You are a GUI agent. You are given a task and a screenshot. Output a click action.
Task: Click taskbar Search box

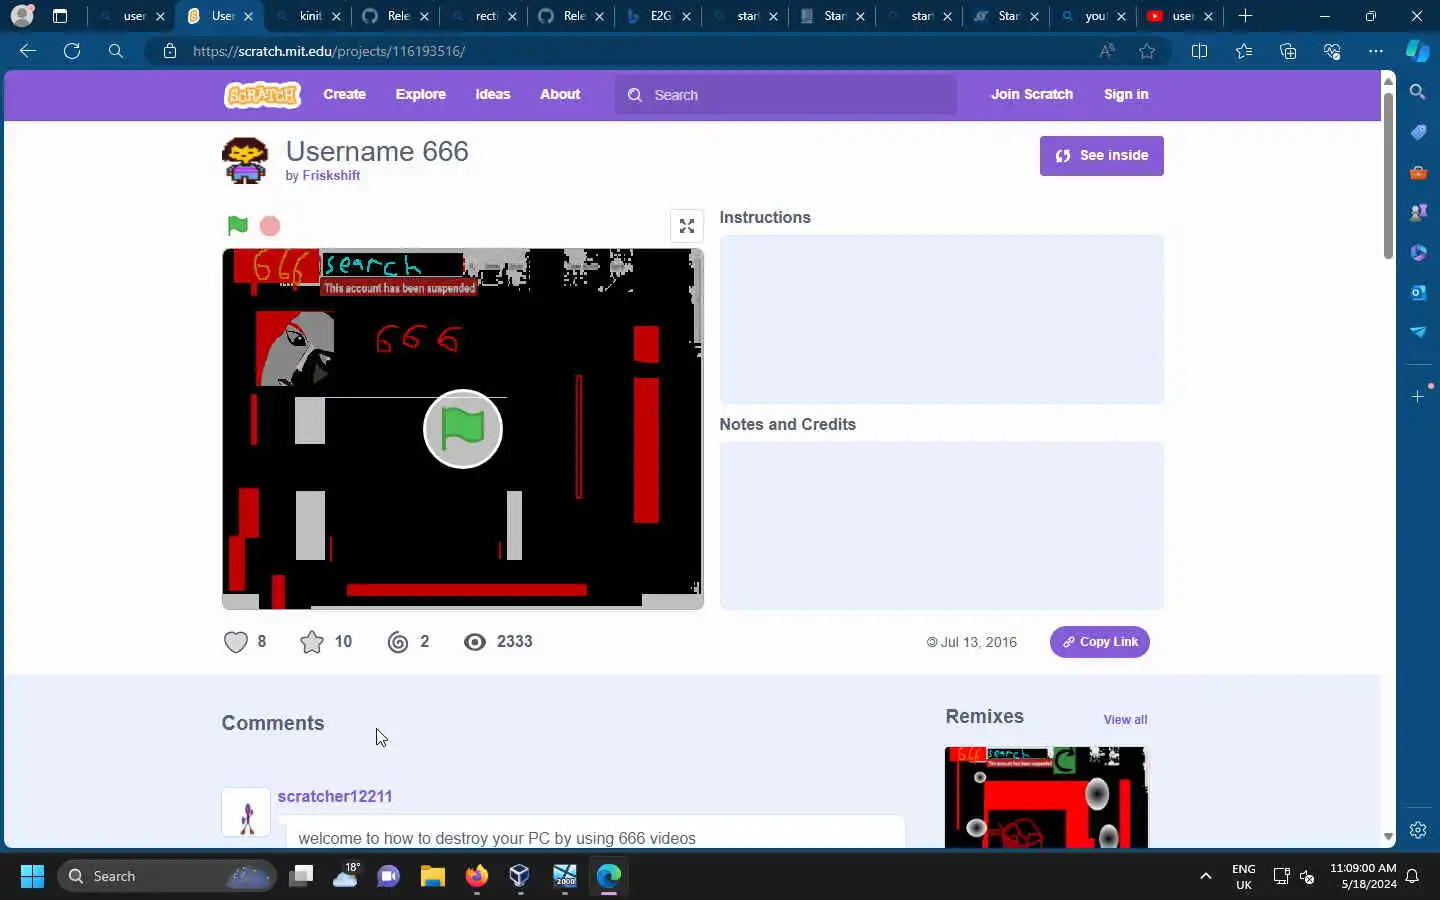pyautogui.click(x=167, y=876)
